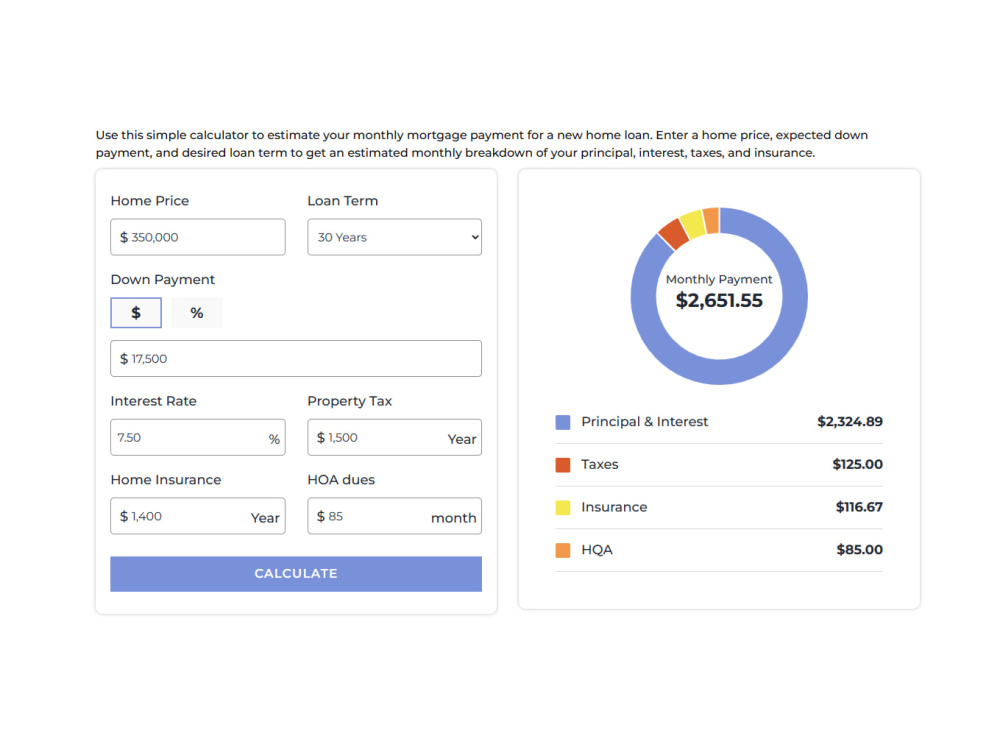Switch down payment to percent mode
This screenshot has height=750, width=1000.
(x=197, y=312)
